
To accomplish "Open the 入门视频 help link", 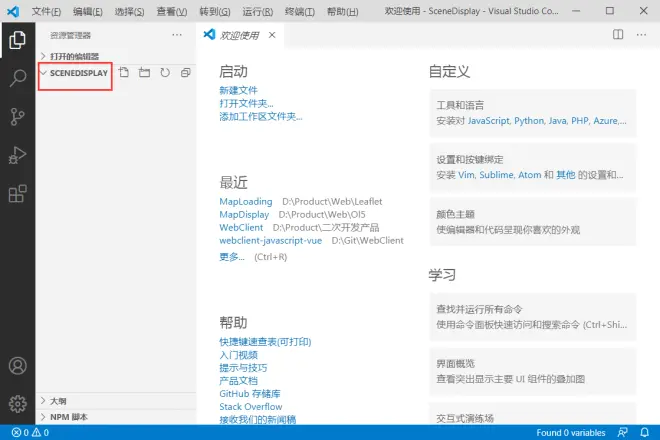I will (238, 355).
